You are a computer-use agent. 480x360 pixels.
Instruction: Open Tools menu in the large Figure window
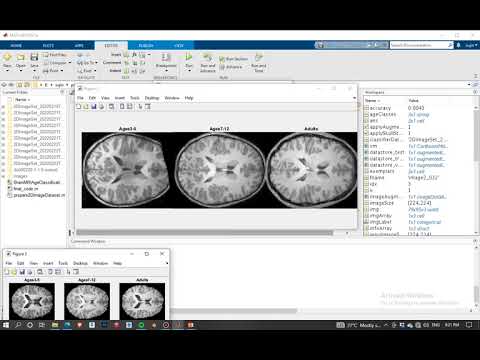tap(135, 98)
